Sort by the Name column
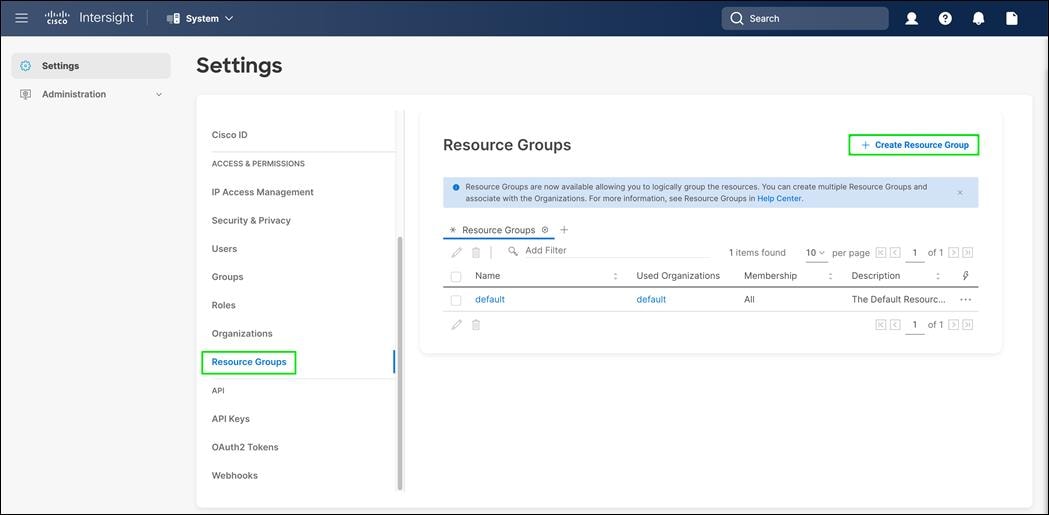 615,276
